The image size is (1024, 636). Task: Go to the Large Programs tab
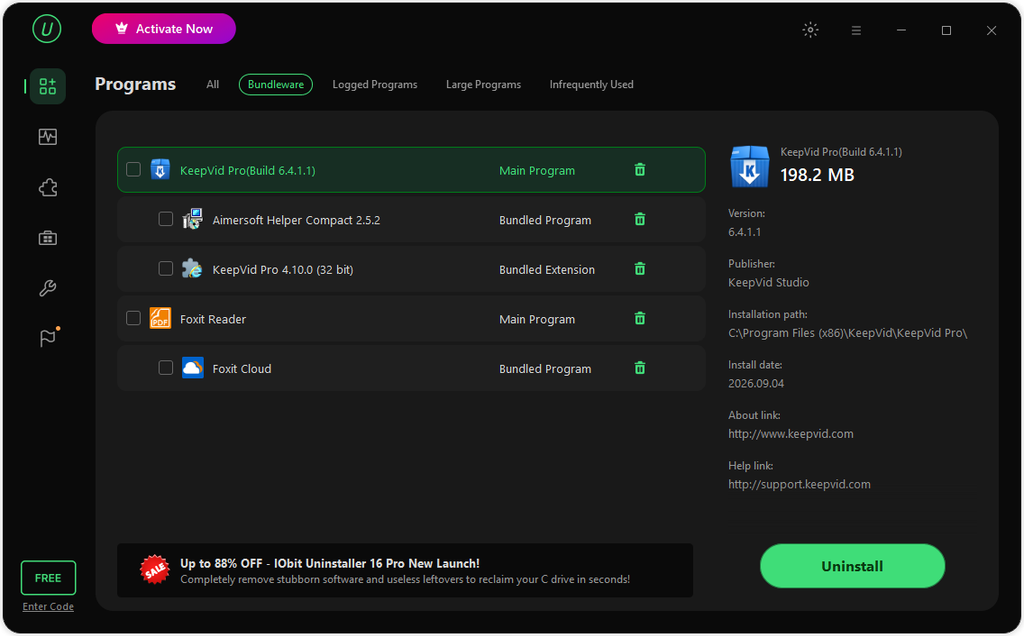coord(483,84)
